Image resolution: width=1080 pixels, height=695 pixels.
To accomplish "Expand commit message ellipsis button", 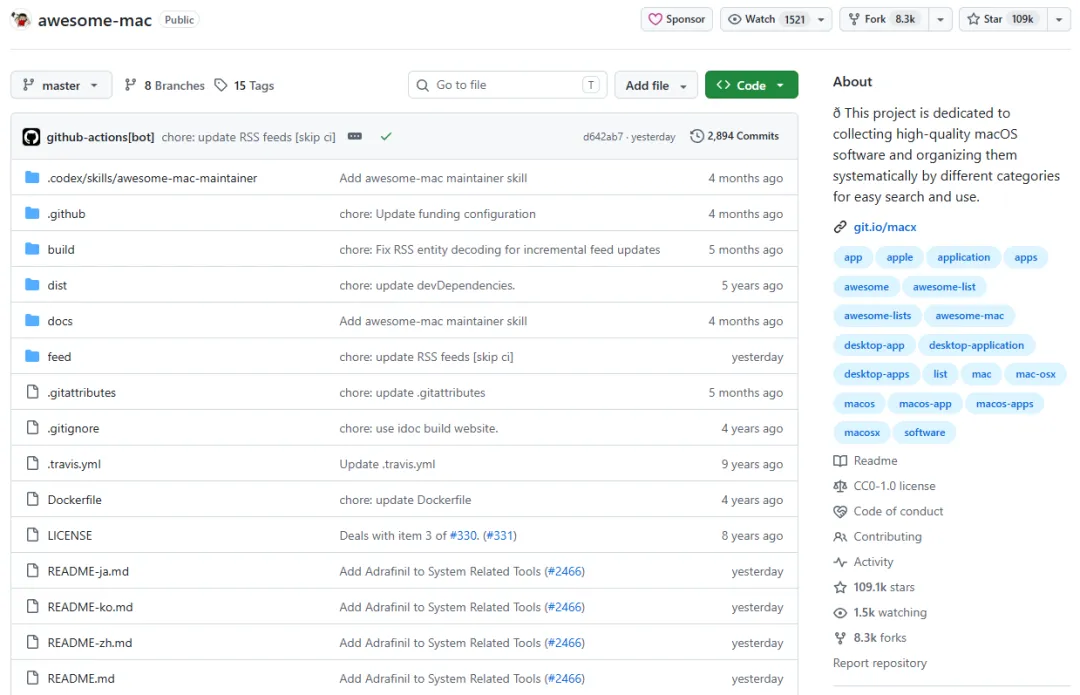I will pos(355,136).
